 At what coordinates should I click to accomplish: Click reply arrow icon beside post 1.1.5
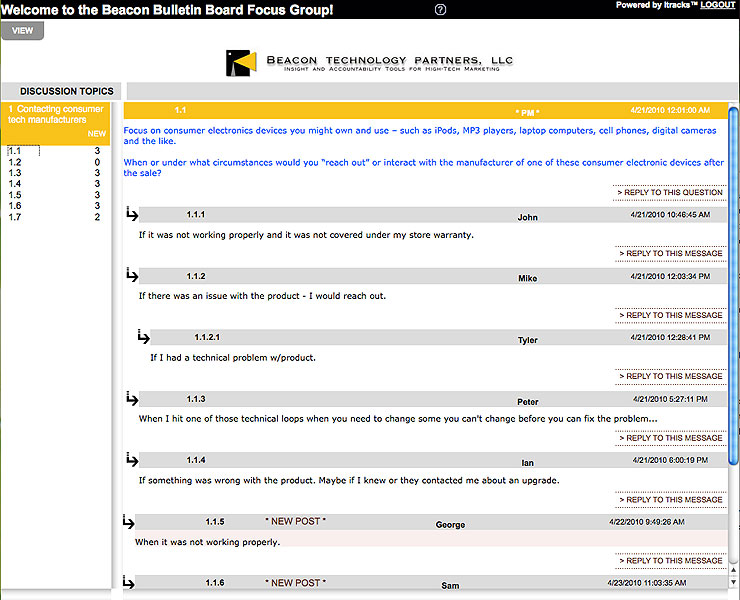(x=128, y=521)
